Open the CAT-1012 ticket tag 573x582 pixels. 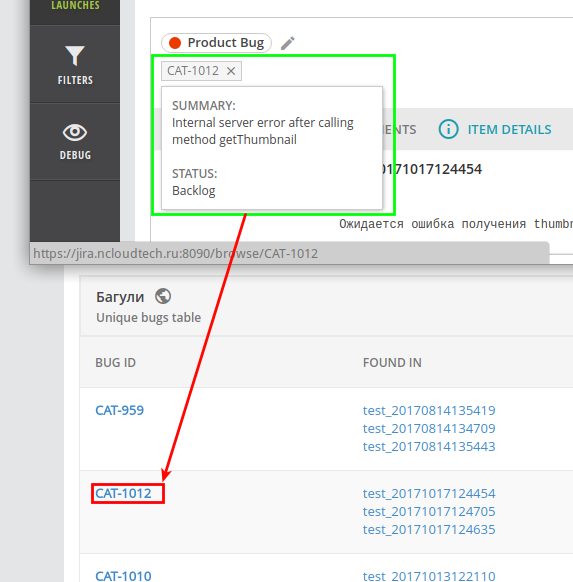pyautogui.click(x=193, y=71)
